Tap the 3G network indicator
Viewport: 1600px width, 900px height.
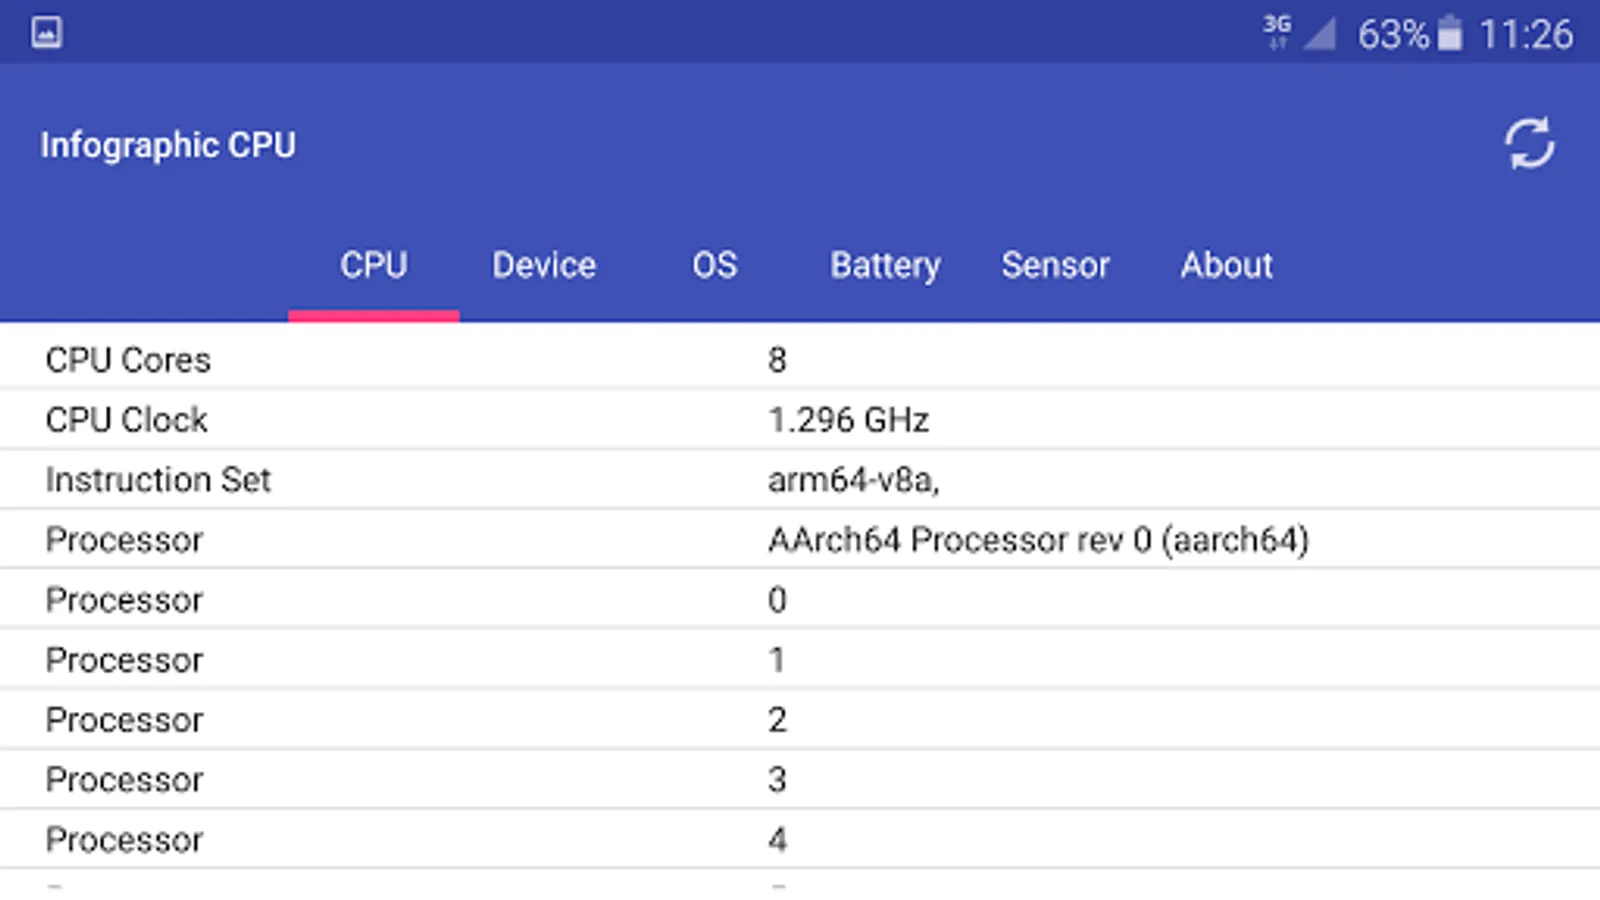click(x=1277, y=31)
